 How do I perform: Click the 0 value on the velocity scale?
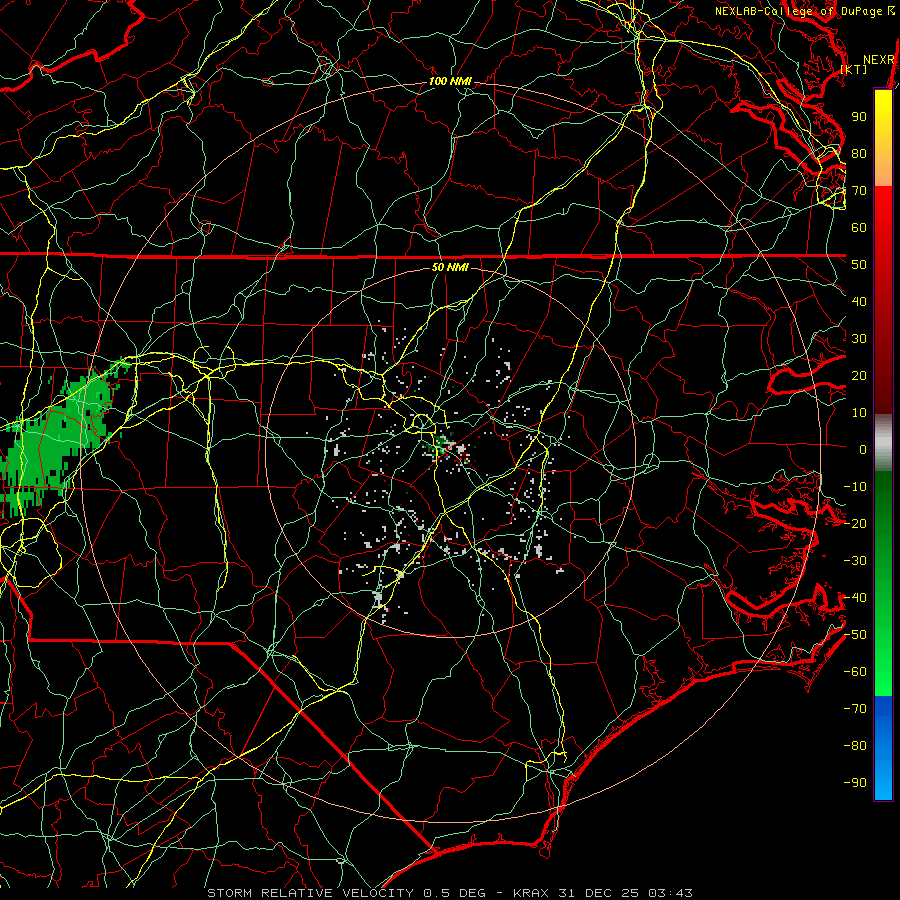click(863, 450)
